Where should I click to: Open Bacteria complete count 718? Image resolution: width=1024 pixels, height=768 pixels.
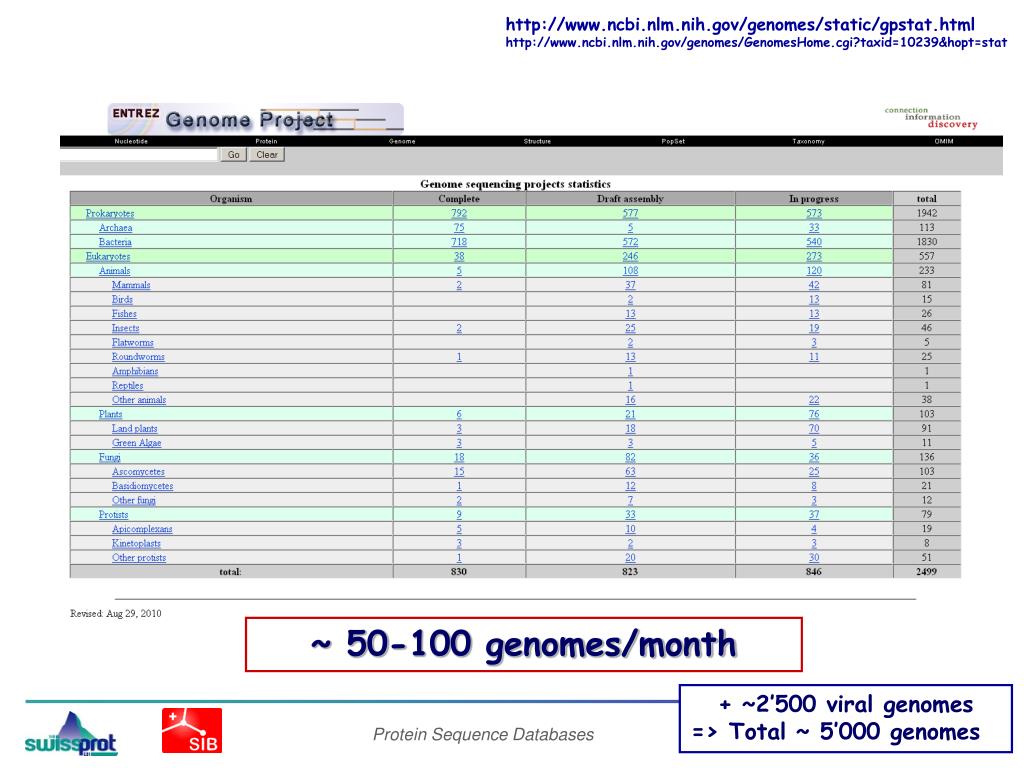coord(459,242)
